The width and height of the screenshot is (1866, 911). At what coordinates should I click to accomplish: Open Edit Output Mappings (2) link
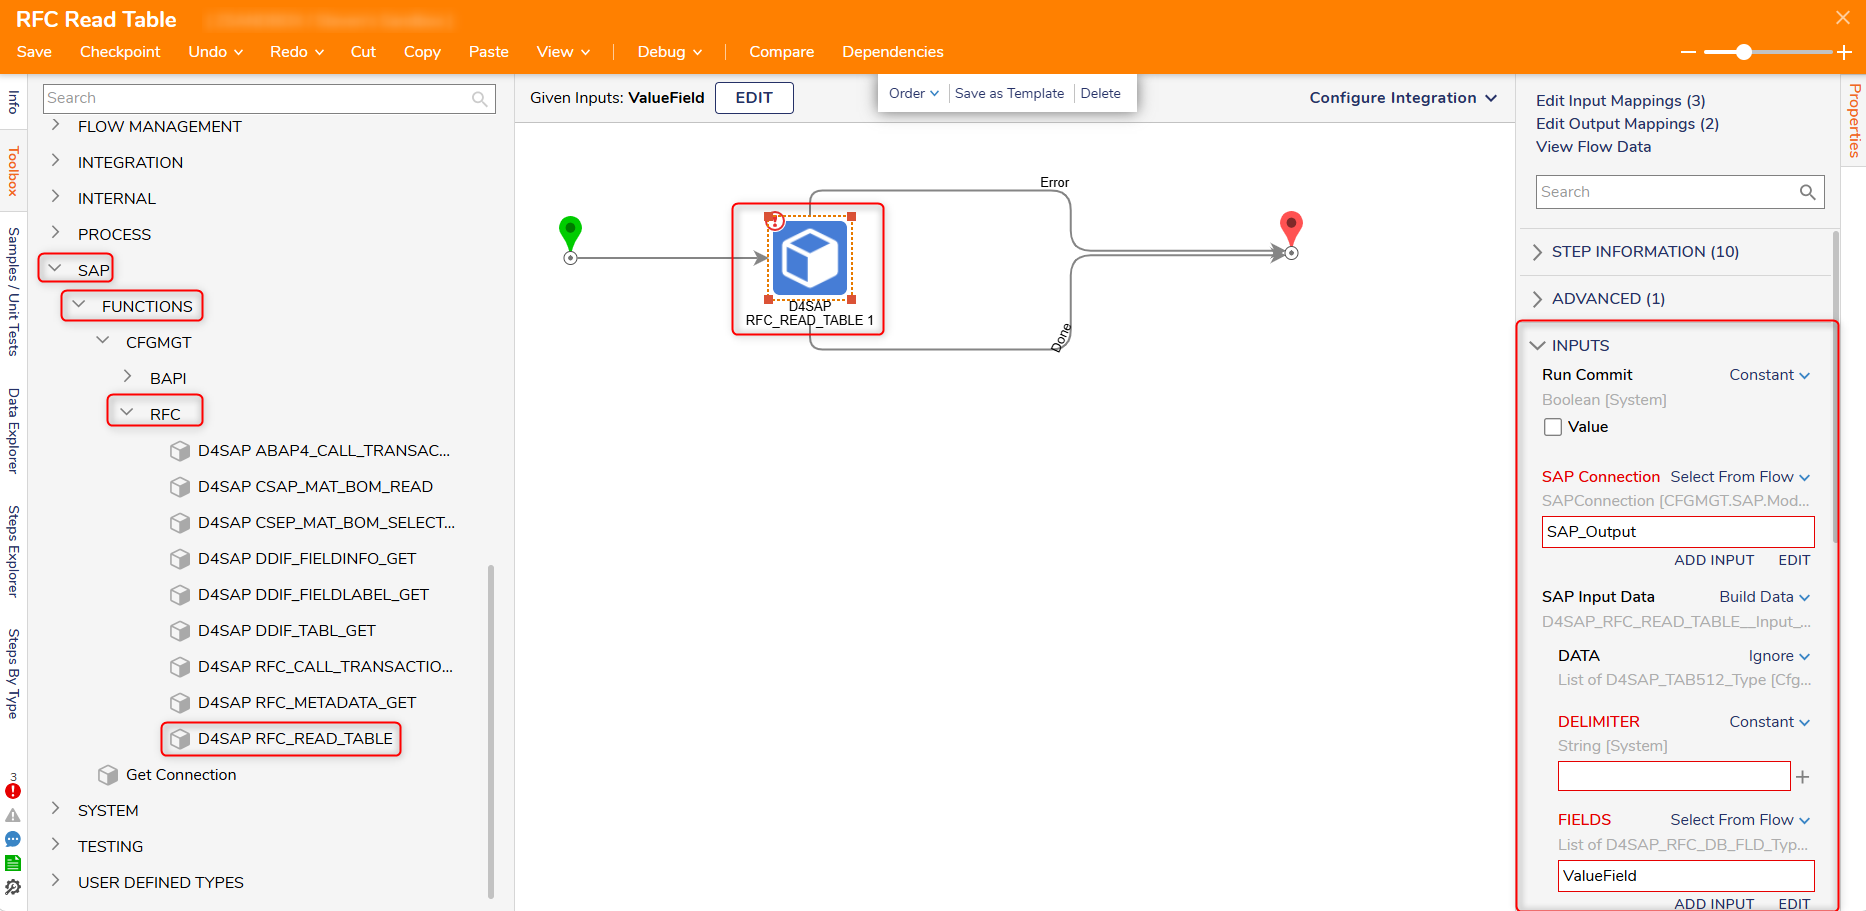(x=1627, y=124)
